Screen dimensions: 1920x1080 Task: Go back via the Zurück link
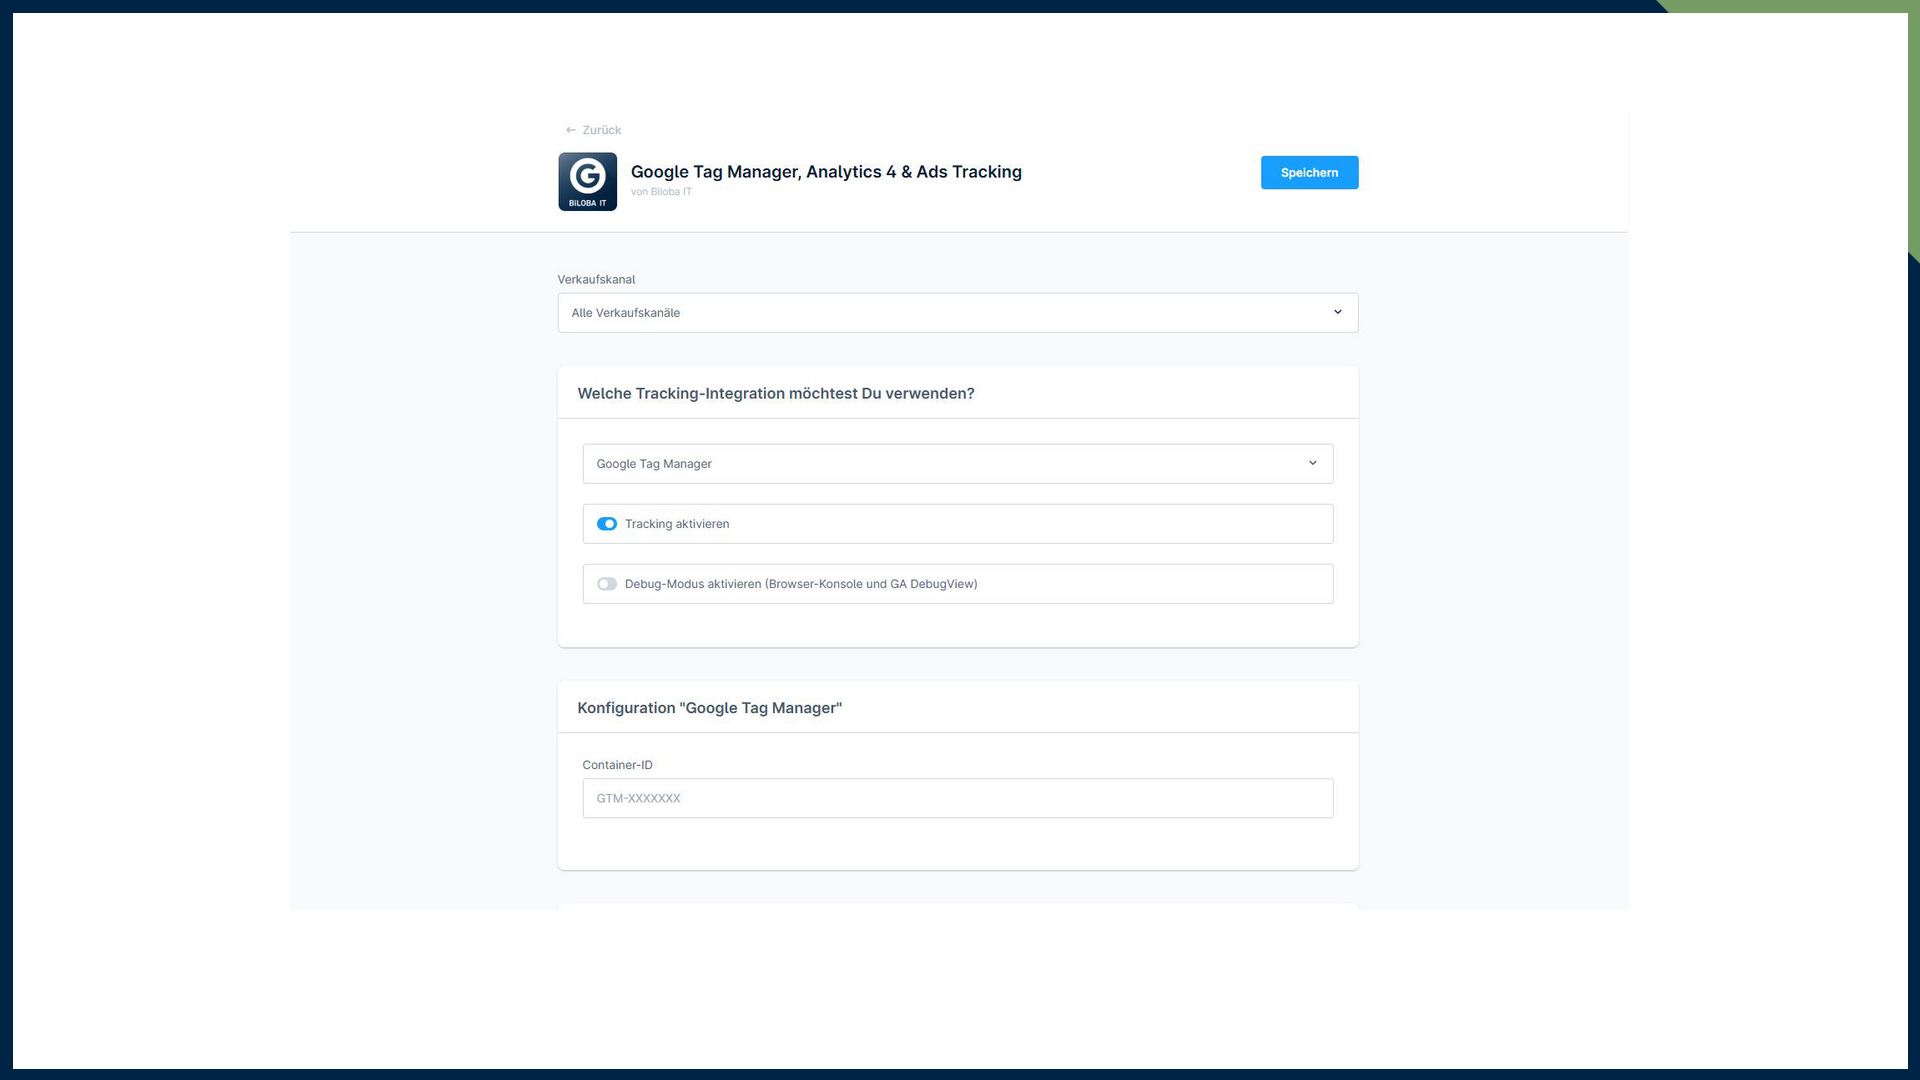pyautogui.click(x=601, y=130)
